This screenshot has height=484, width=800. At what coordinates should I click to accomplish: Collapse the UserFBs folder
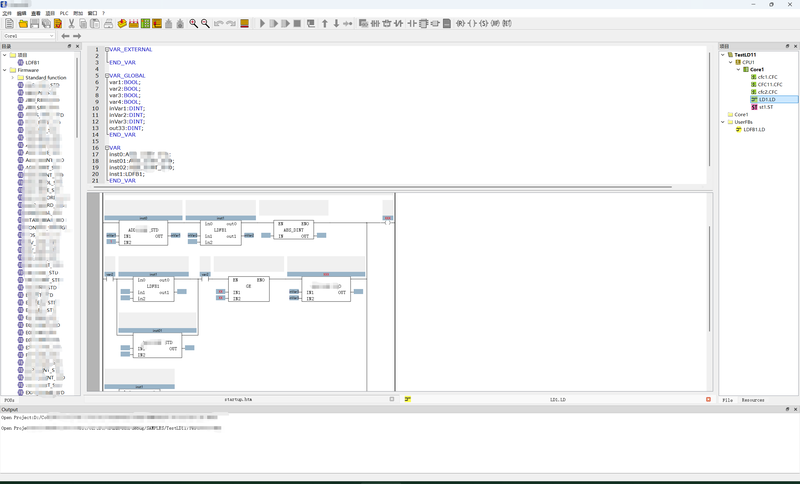click(x=723, y=122)
